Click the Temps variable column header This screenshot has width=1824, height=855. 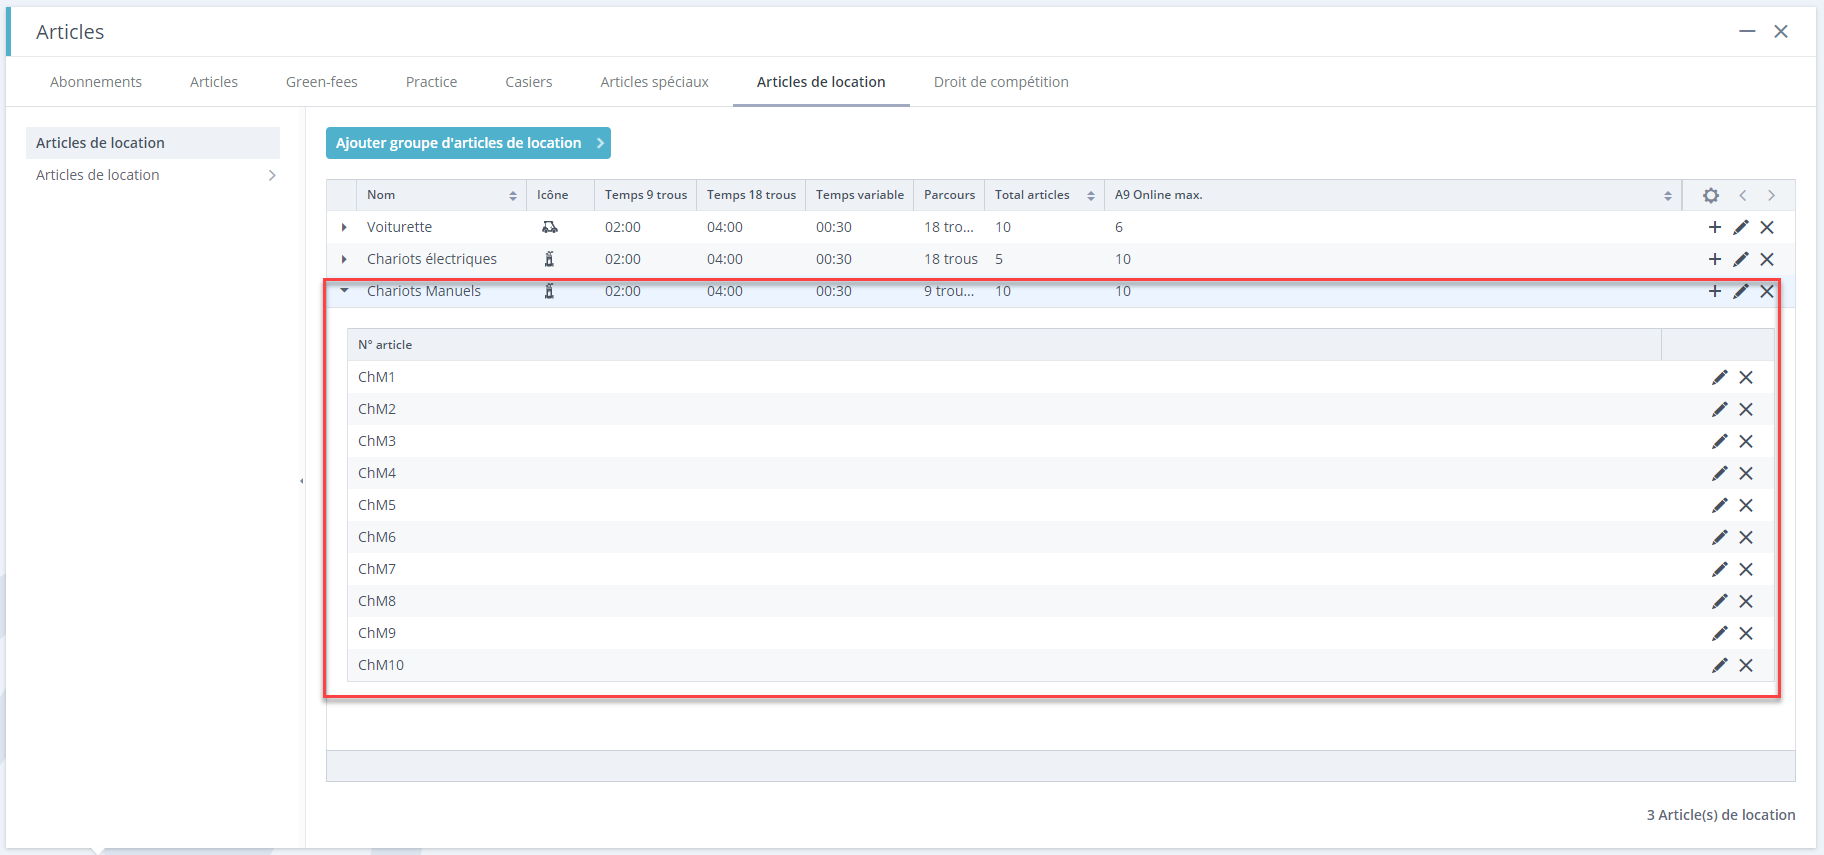[860, 195]
